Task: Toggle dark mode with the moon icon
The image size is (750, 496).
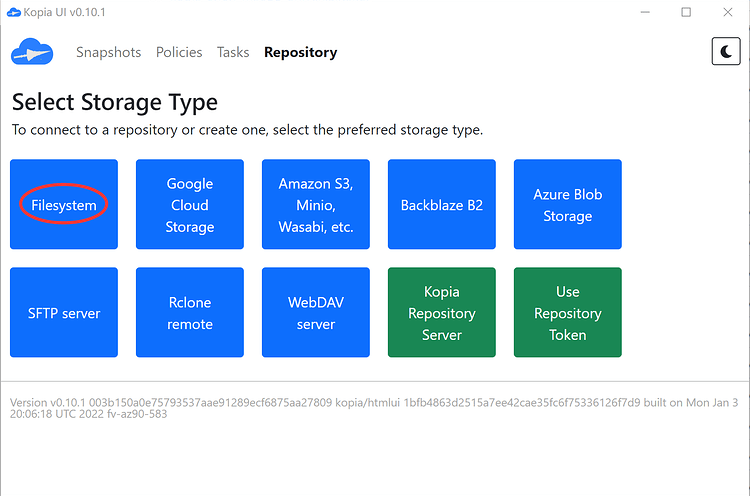Action: tap(725, 51)
